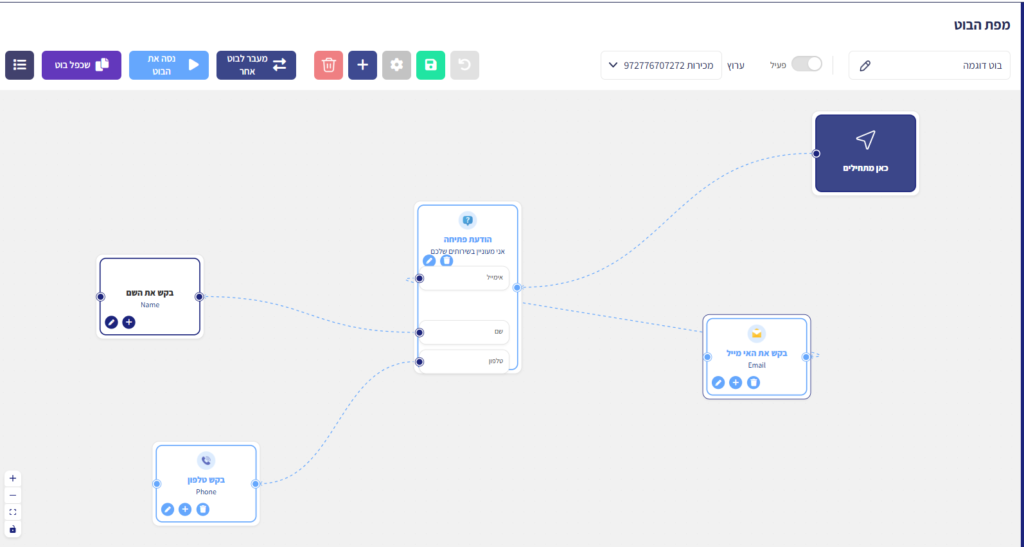Screen dimensions: 1024x547
Task: Click the נסה את הבוט try bot button
Action: tap(168, 65)
